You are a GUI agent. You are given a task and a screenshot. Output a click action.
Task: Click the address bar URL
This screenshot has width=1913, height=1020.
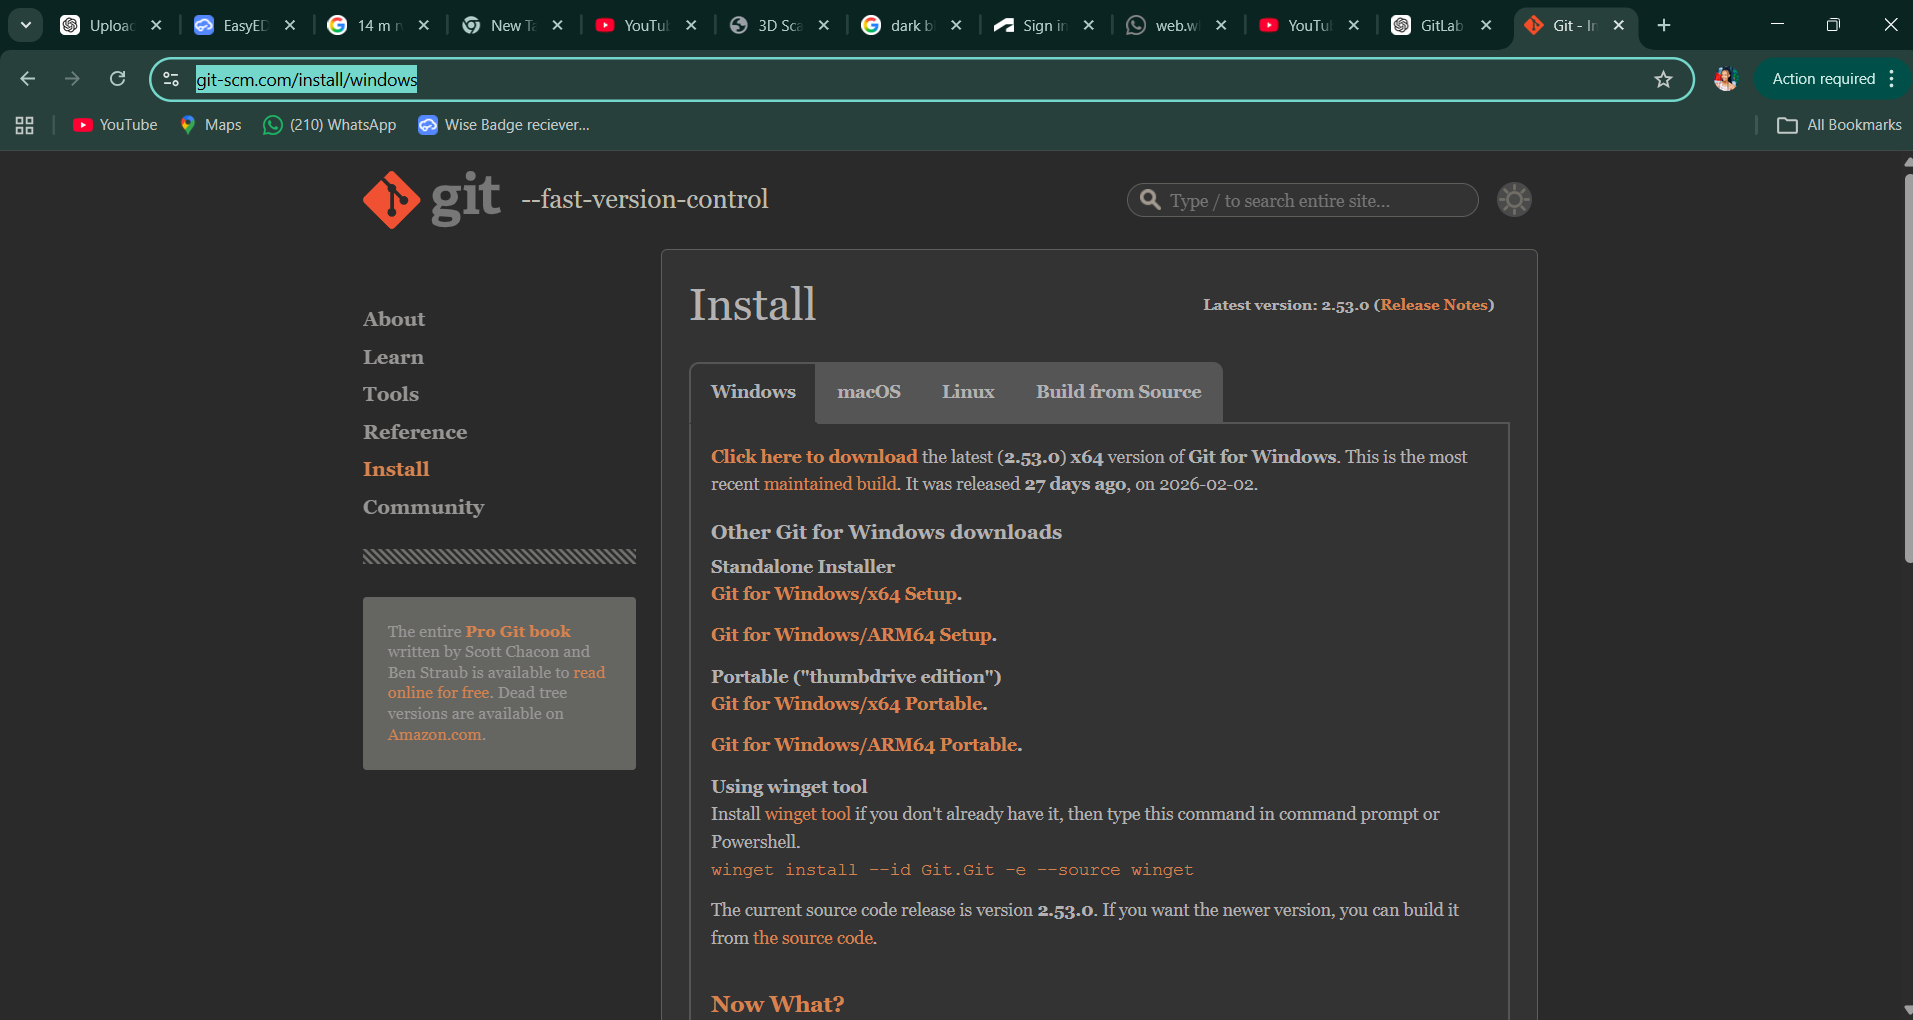tap(307, 79)
